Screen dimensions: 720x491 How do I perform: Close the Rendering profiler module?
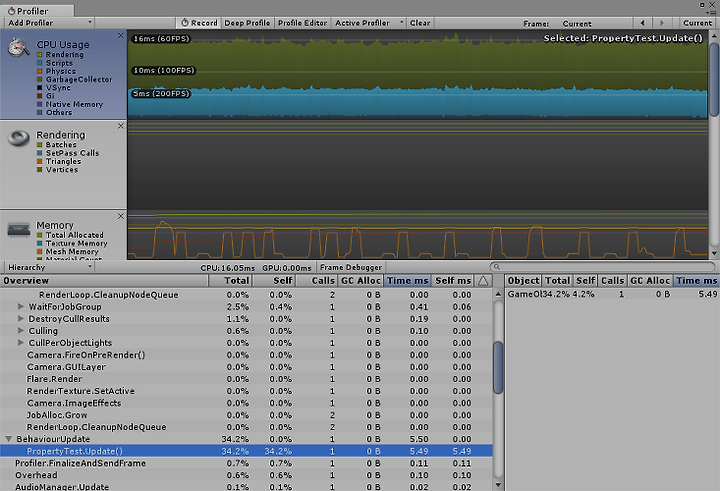tap(121, 126)
